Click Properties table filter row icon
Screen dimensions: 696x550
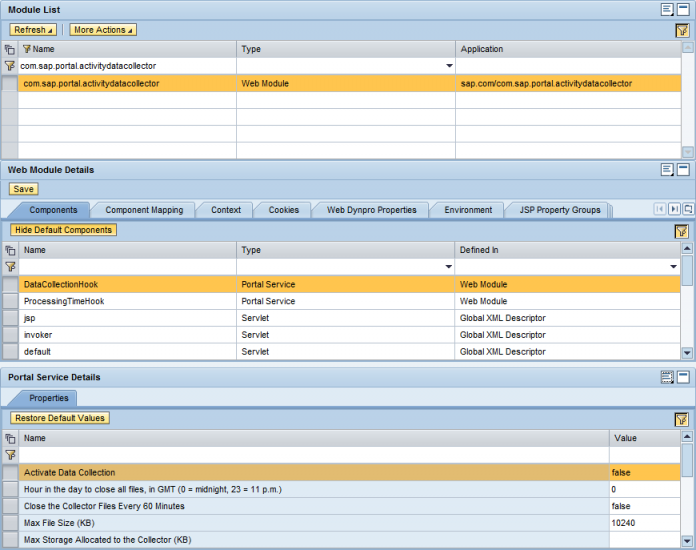10,455
